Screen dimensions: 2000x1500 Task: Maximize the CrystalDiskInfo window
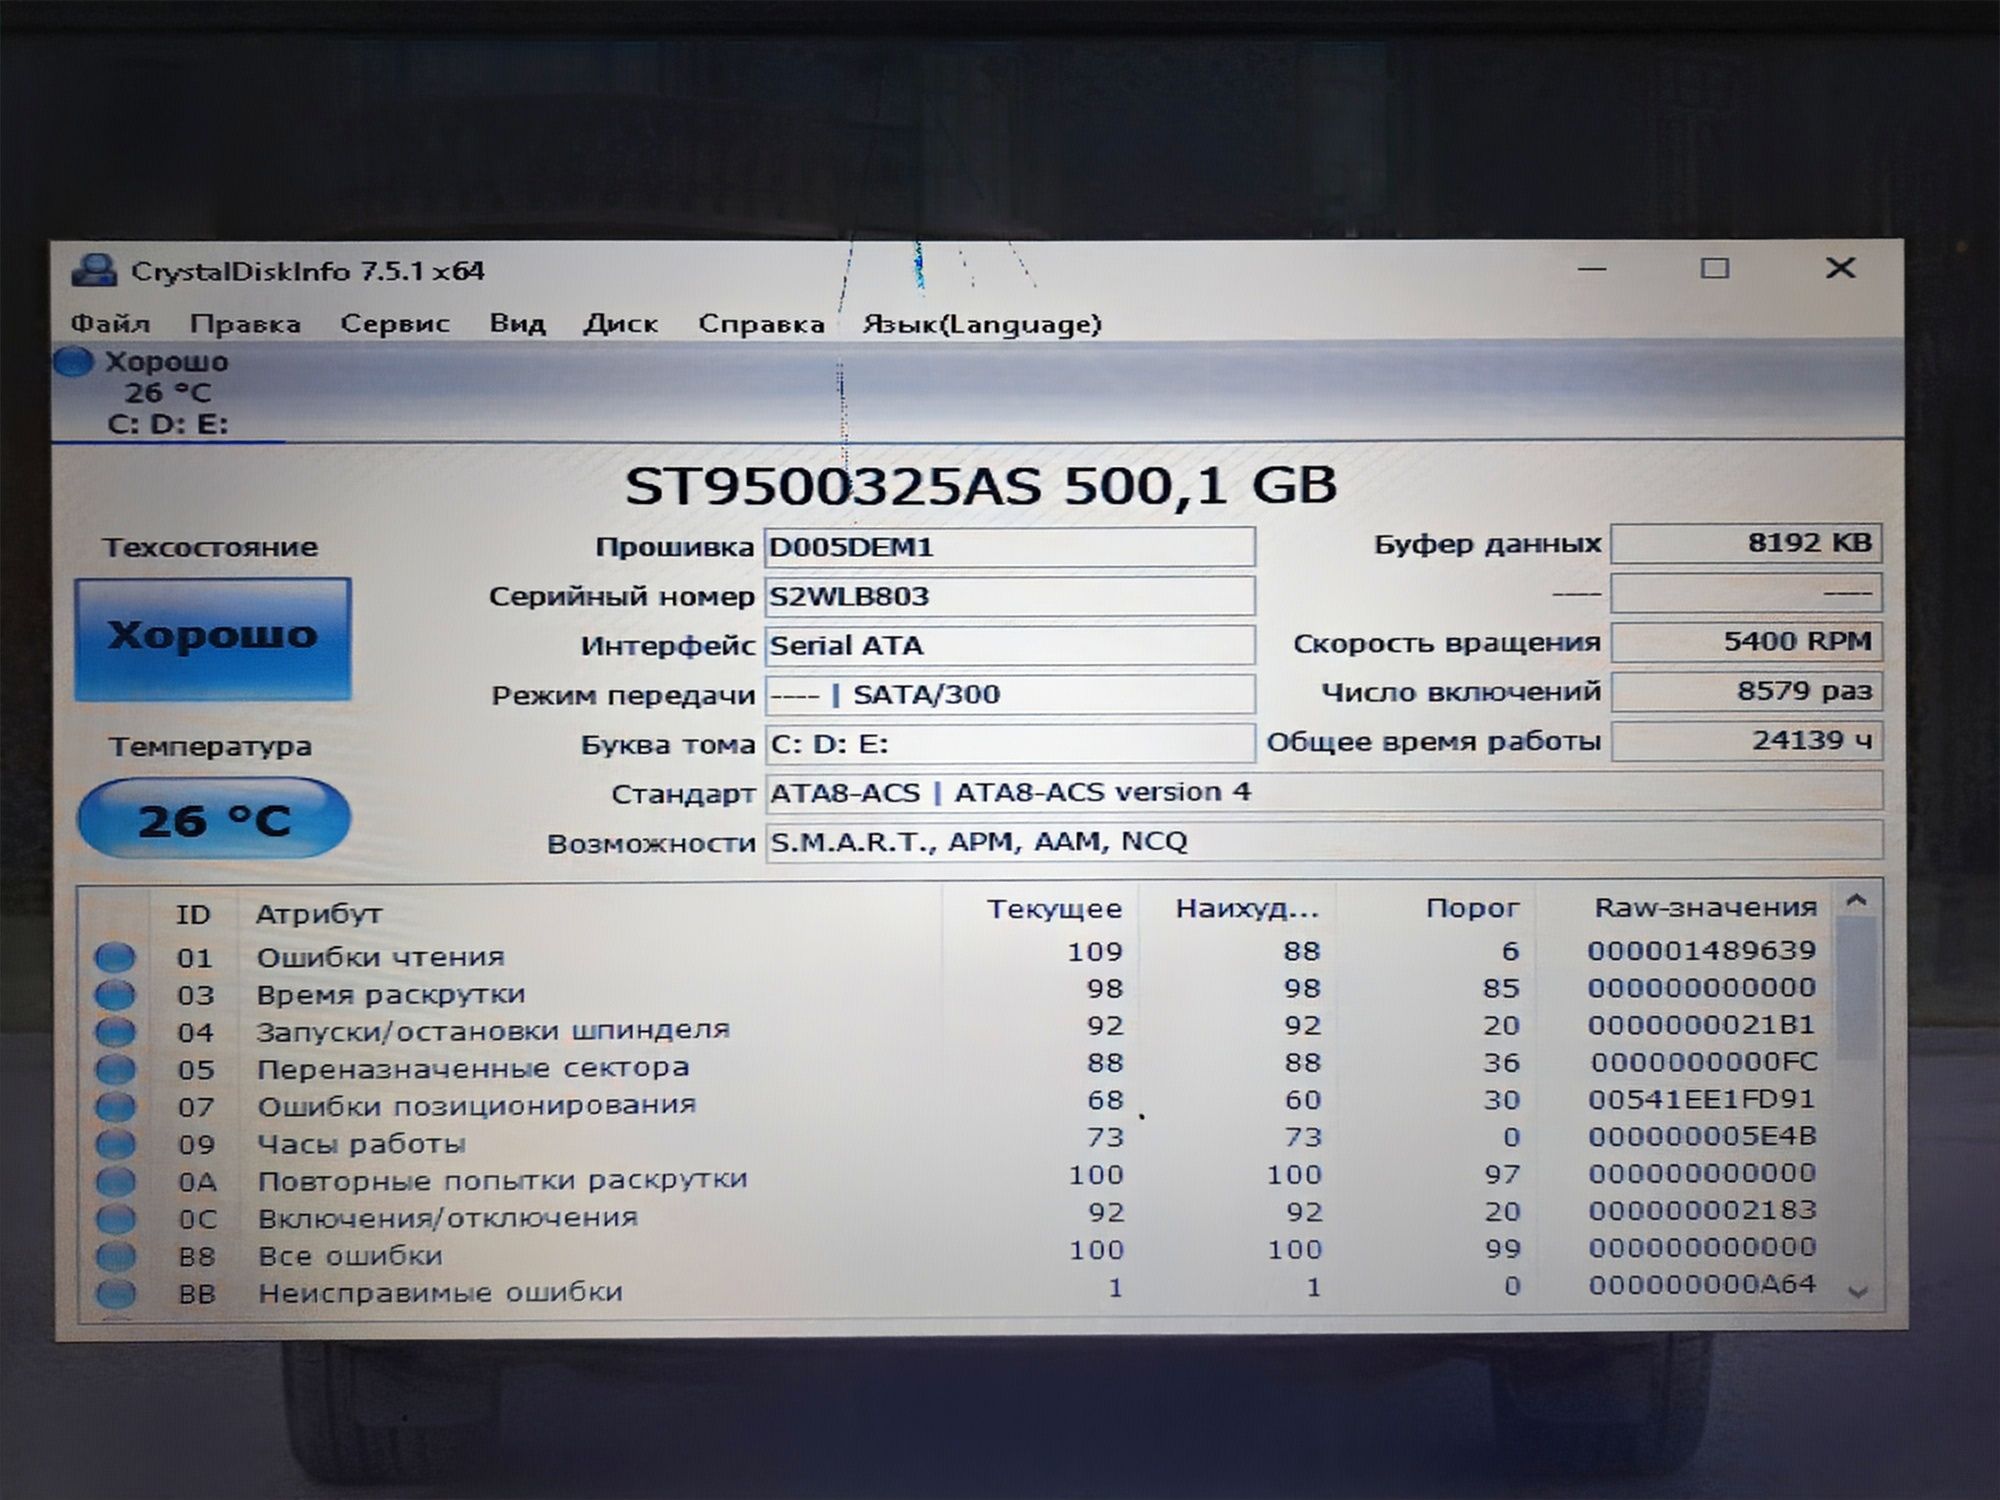click(1715, 268)
